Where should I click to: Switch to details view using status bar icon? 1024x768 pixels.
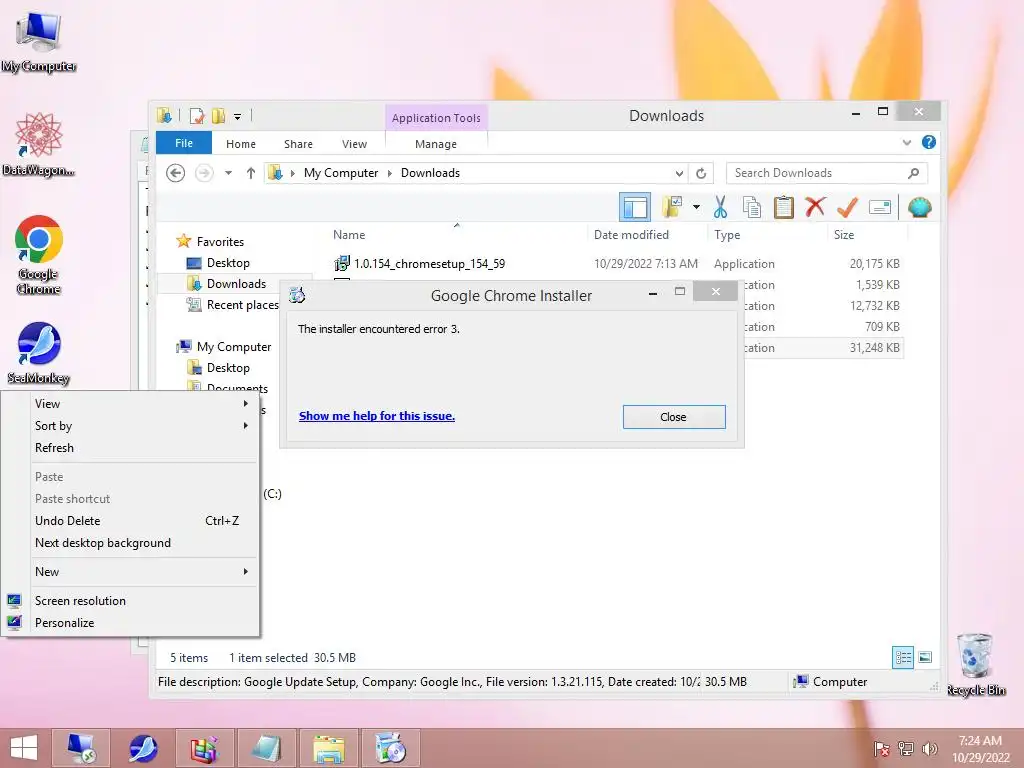(903, 657)
